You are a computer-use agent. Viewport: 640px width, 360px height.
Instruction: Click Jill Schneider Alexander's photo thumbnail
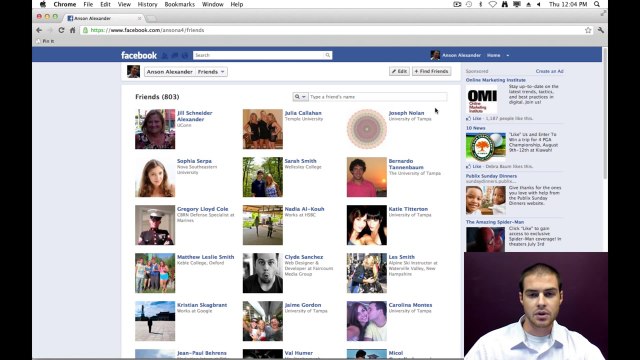click(x=155, y=129)
